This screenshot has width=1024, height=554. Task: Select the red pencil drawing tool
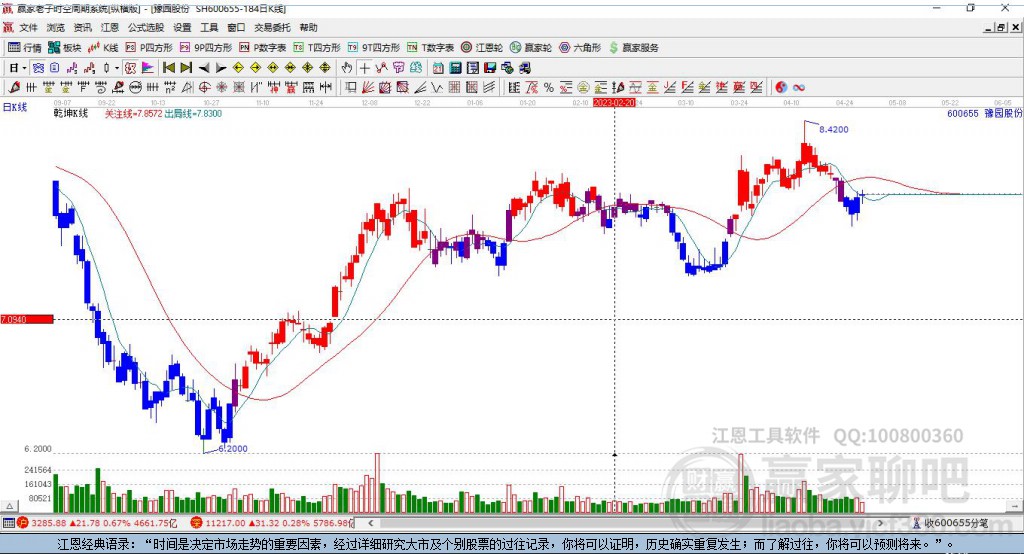point(14,88)
